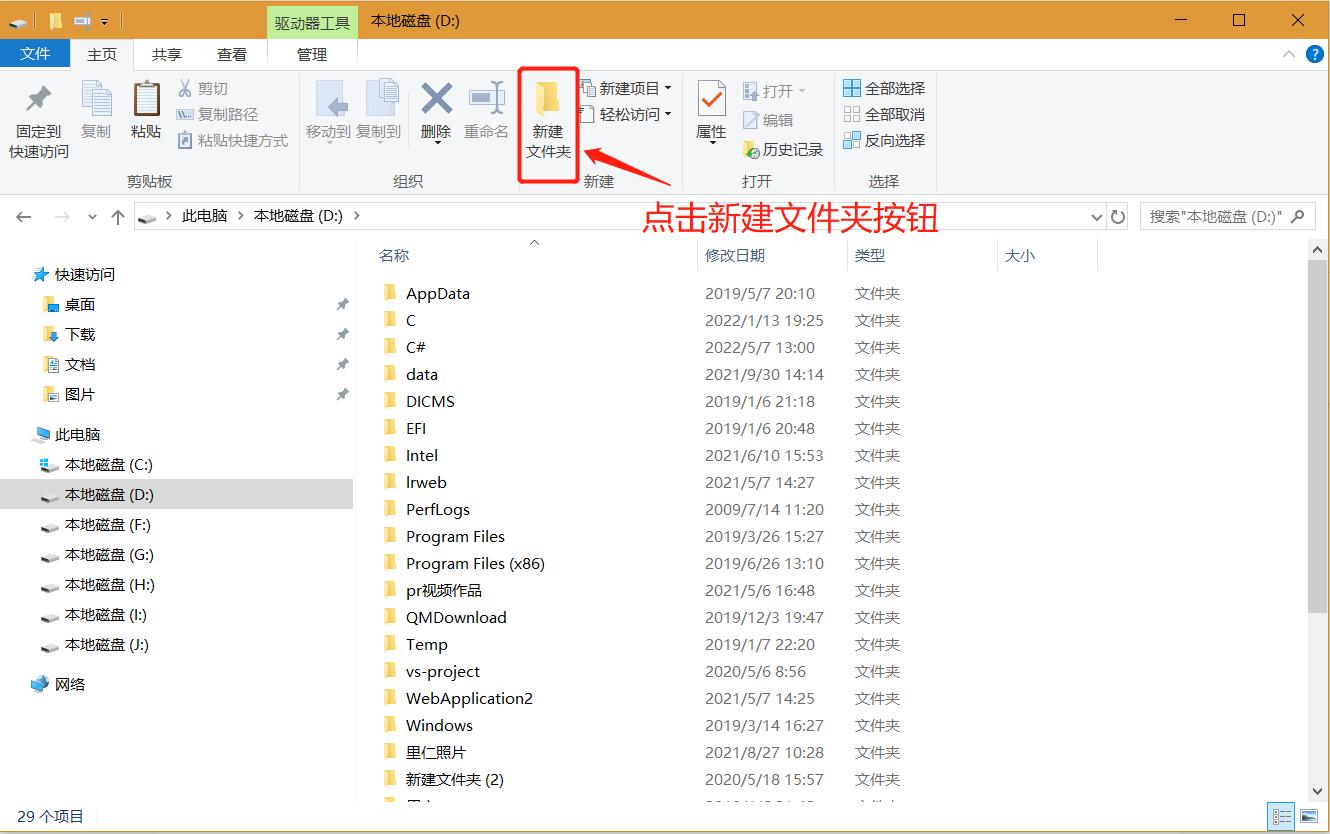Switch to the 查看 (View) ribbon tab
Image resolution: width=1330 pixels, height=834 pixels.
[231, 55]
